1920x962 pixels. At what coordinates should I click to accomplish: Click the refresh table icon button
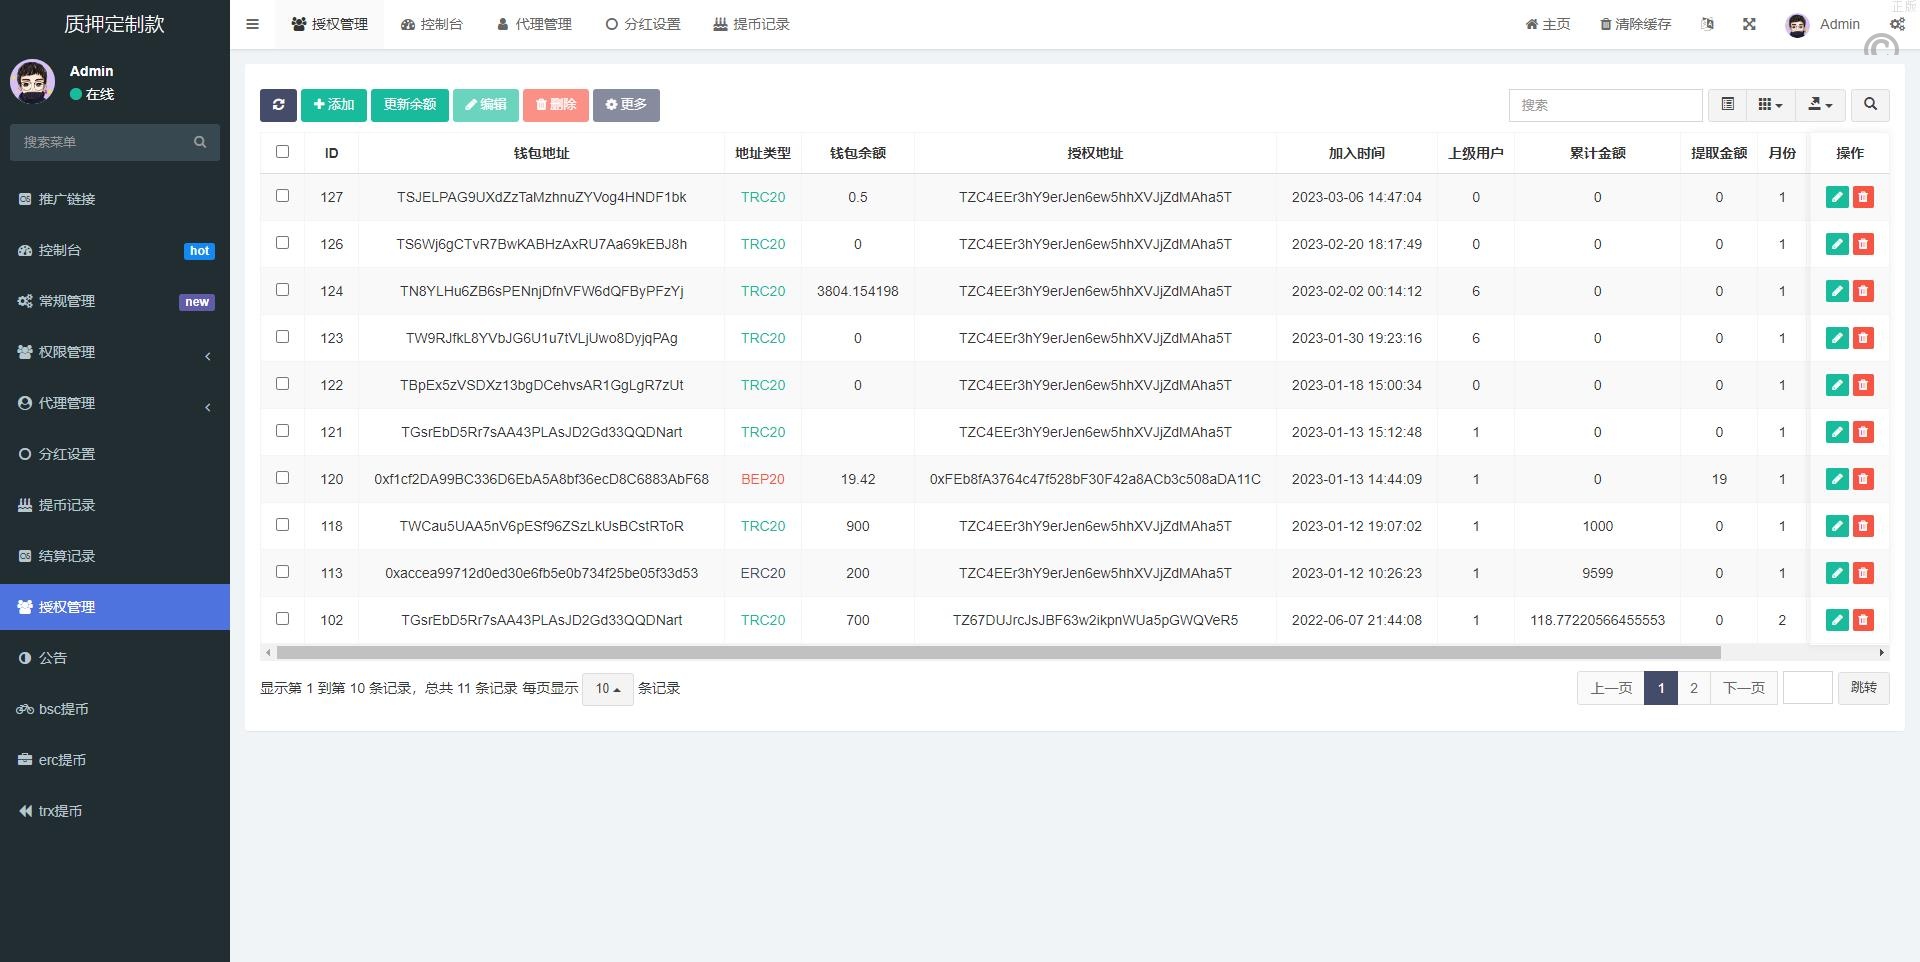tap(278, 105)
